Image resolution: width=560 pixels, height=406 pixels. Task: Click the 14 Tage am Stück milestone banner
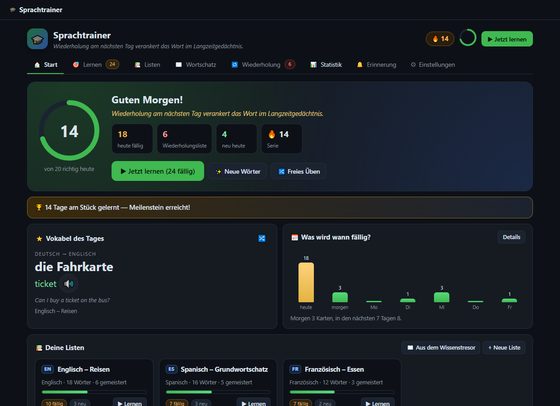point(280,207)
